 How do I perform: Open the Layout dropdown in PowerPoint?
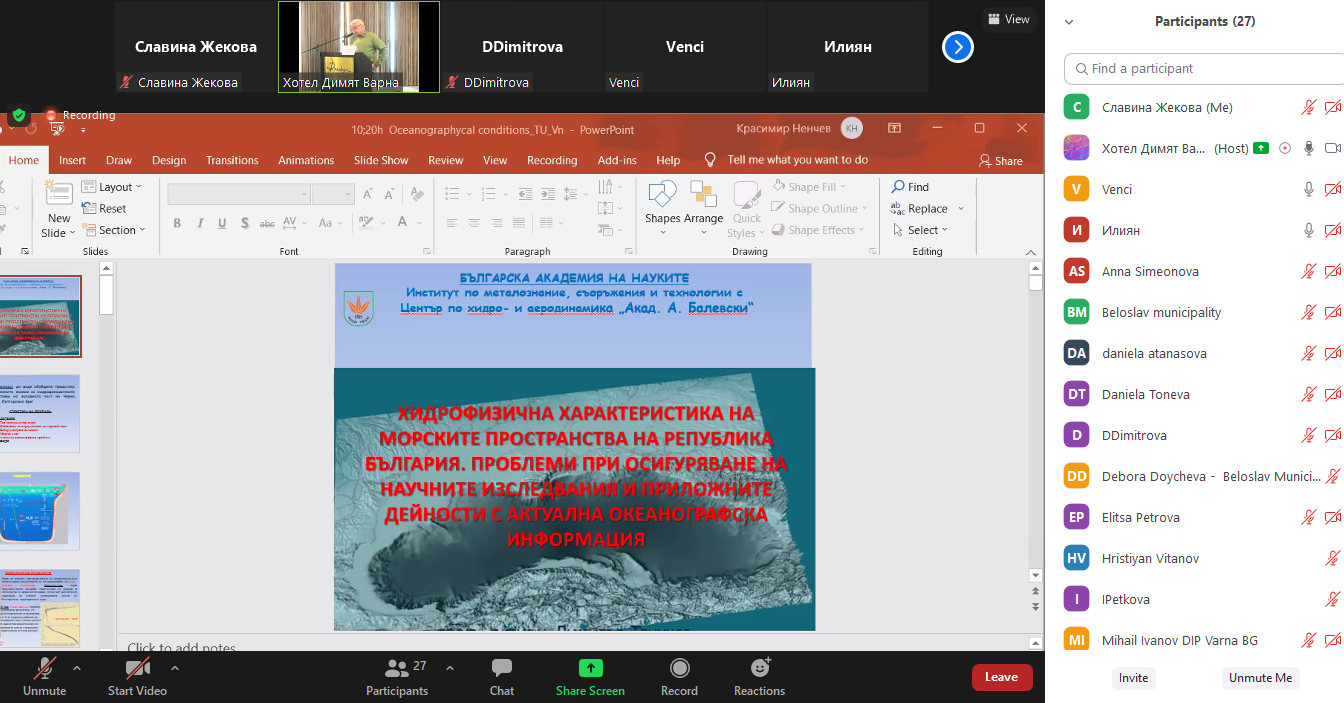tap(112, 187)
